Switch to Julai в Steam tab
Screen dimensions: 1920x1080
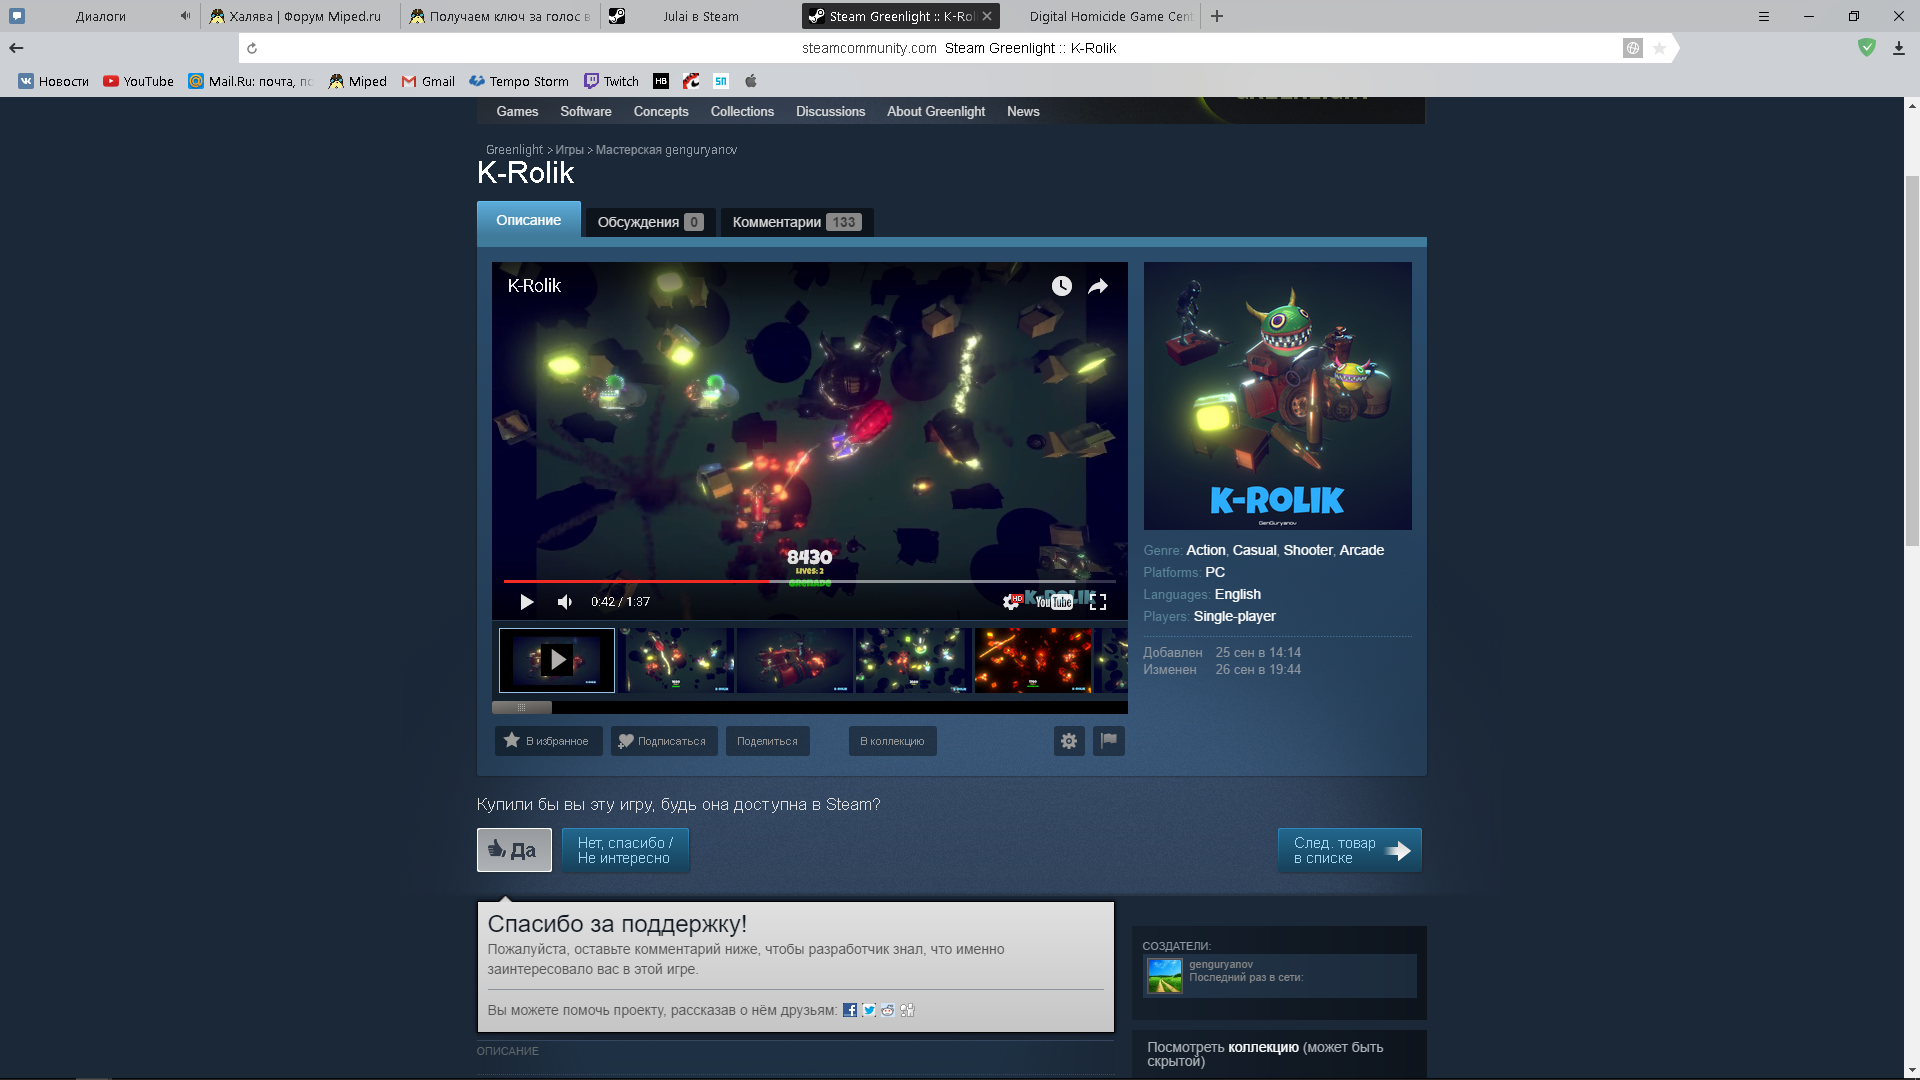coord(700,16)
